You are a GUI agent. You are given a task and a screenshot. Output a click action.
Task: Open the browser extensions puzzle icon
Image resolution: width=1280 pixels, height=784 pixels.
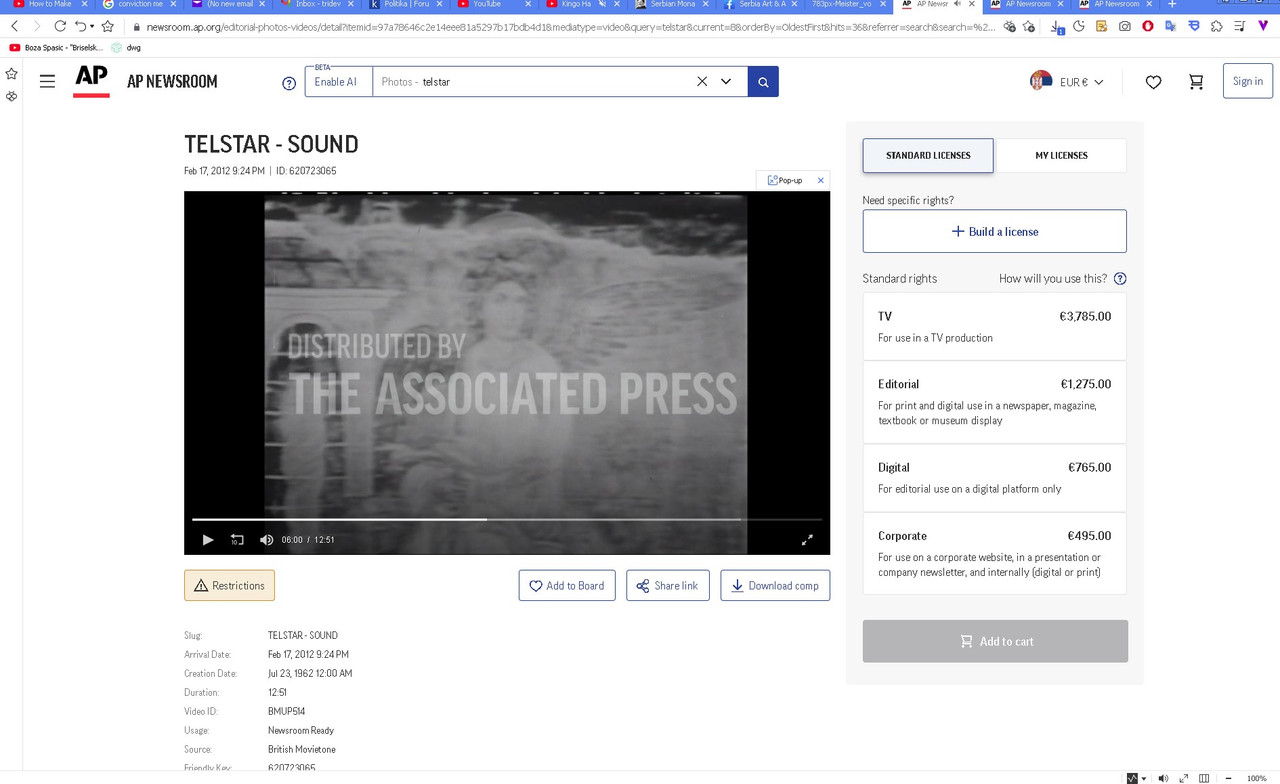click(1216, 26)
